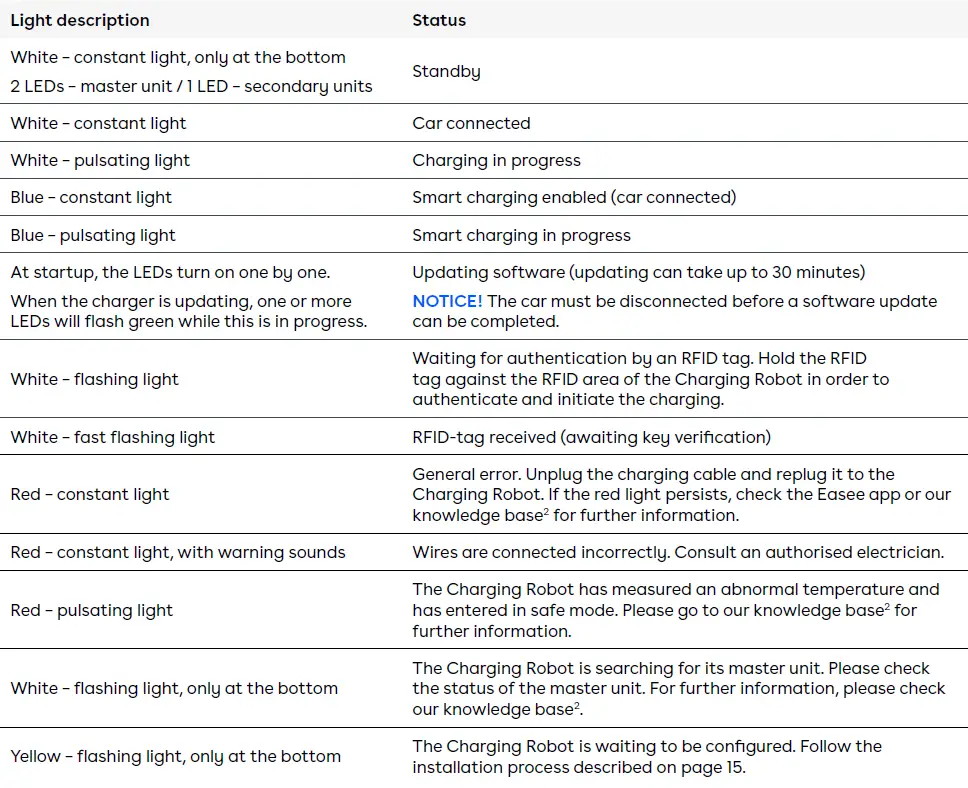Select the 'Standby' status cell
The width and height of the screenshot is (968, 788).
pyautogui.click(x=446, y=72)
